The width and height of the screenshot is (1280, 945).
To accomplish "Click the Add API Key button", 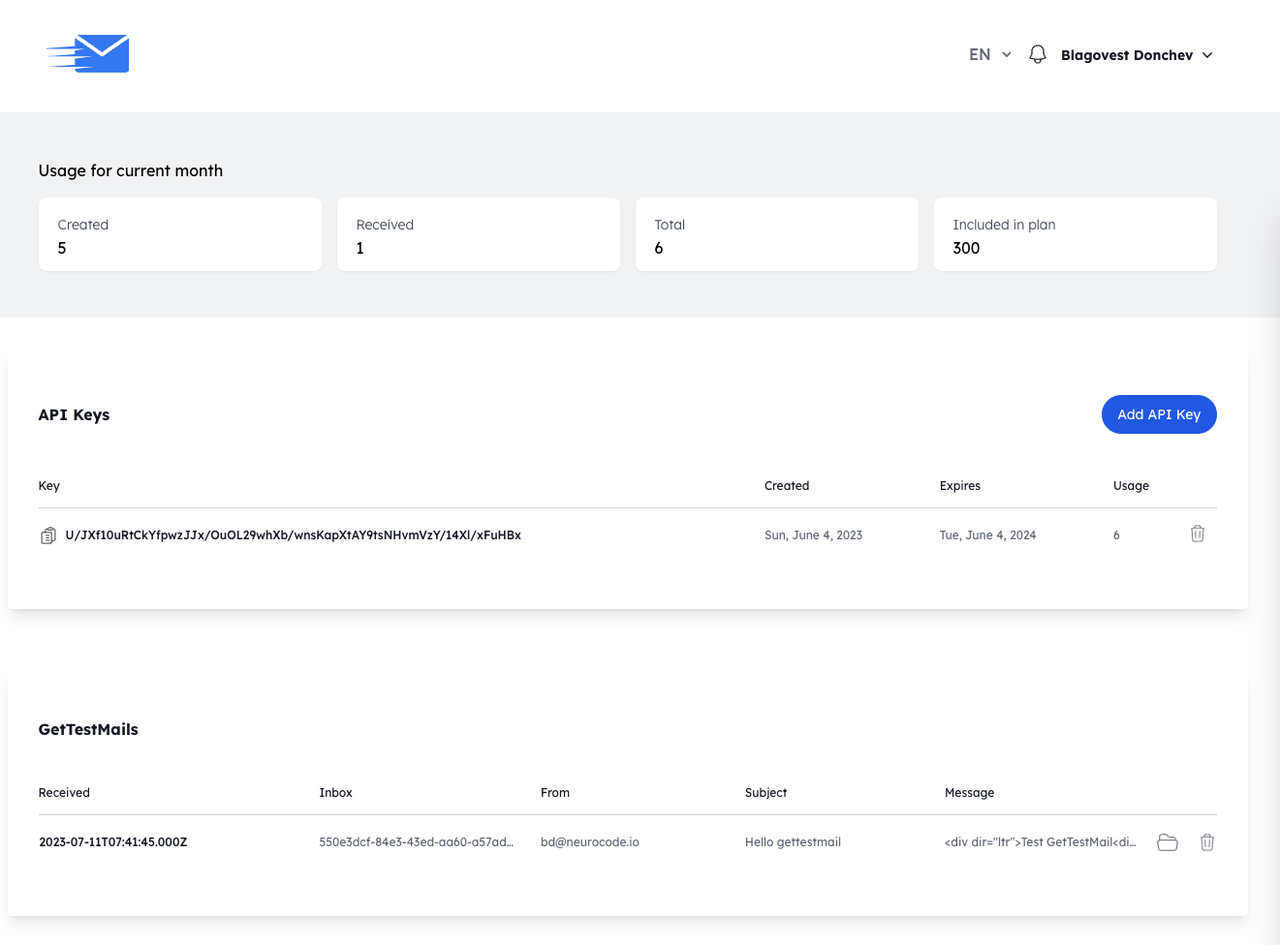I will pos(1158,414).
